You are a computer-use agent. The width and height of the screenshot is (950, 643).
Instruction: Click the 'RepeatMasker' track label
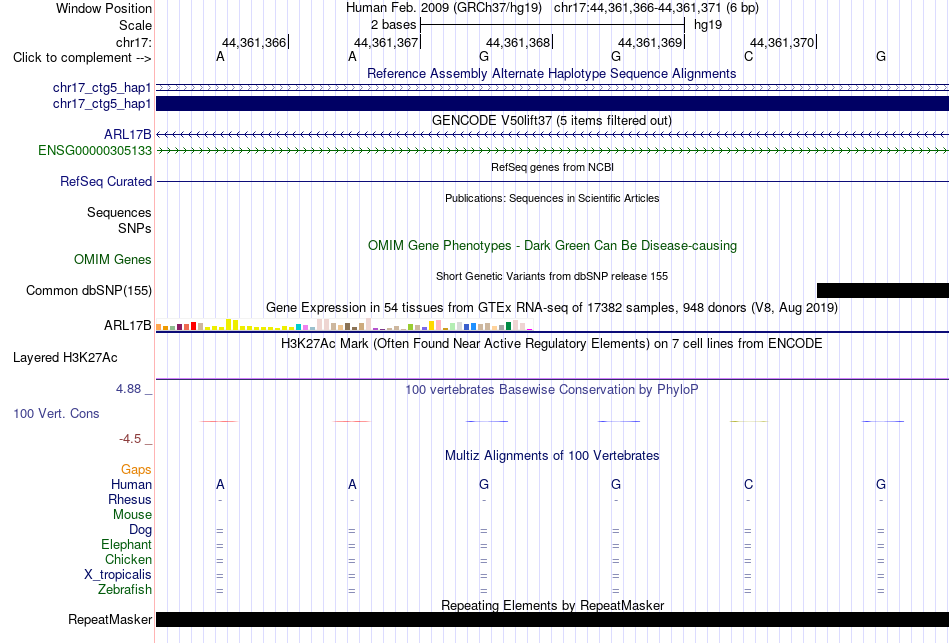tap(110, 619)
